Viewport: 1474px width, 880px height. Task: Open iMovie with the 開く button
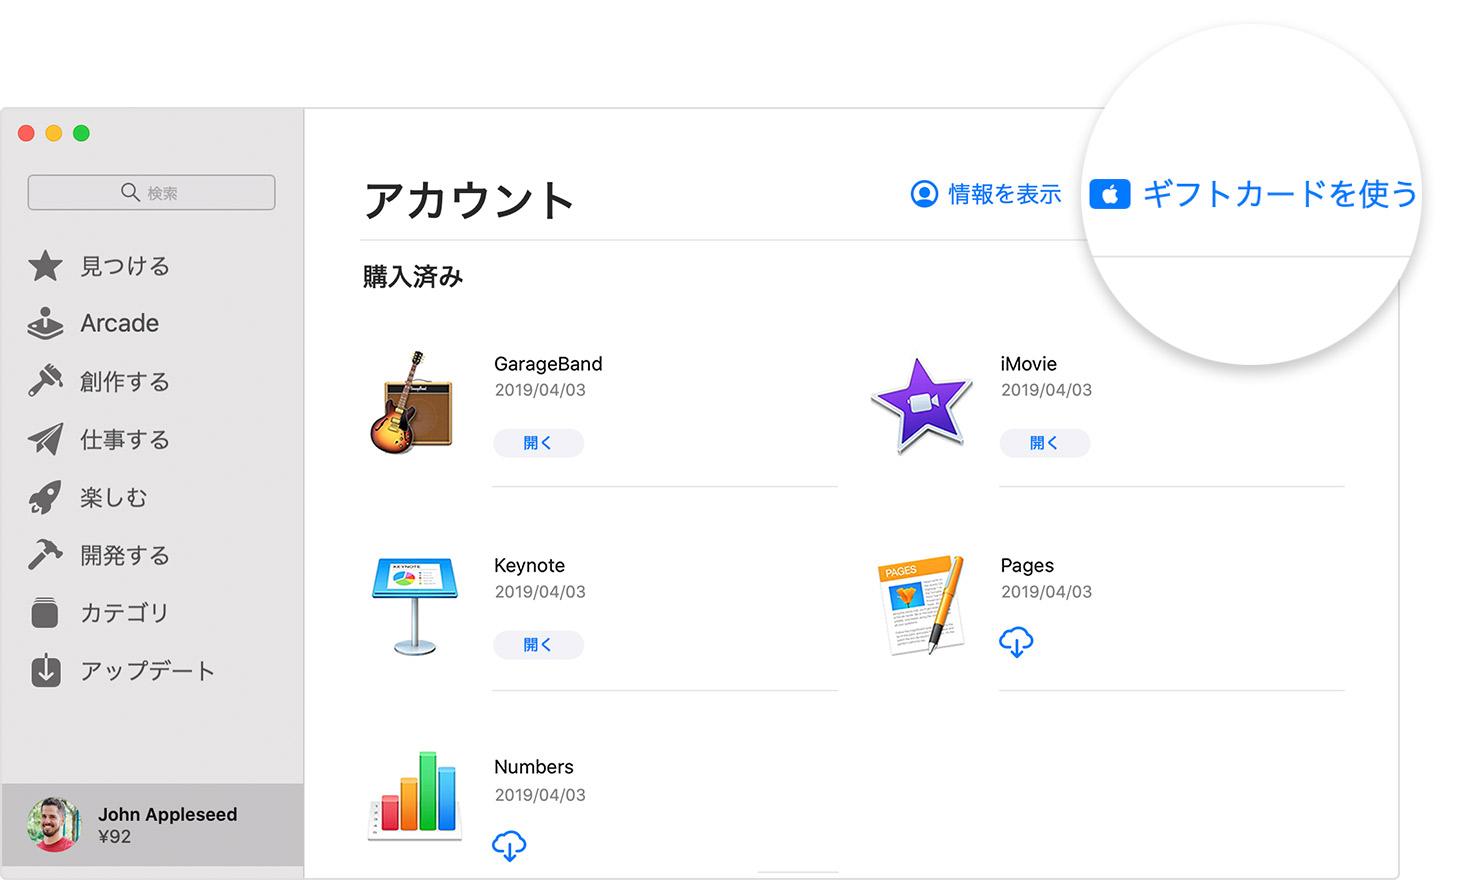click(1045, 443)
